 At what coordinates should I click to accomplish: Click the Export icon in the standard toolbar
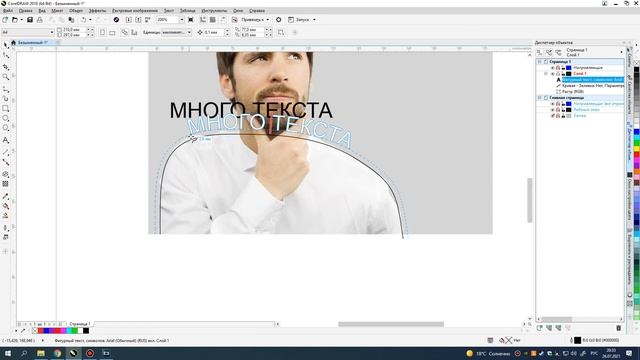point(138,20)
